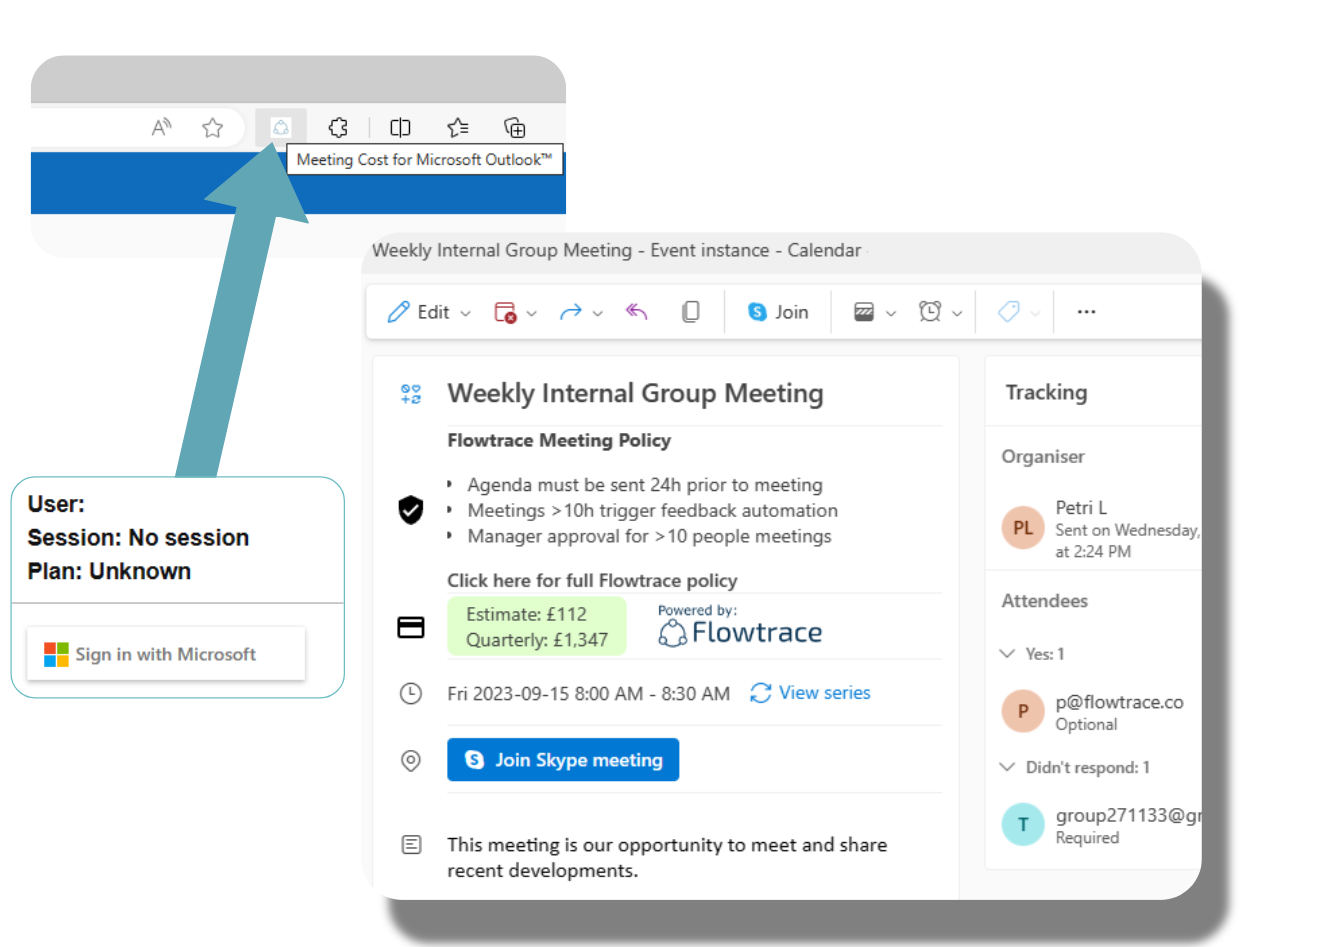Click the description notes icon
This screenshot has height=947, width=1335.
(x=411, y=845)
